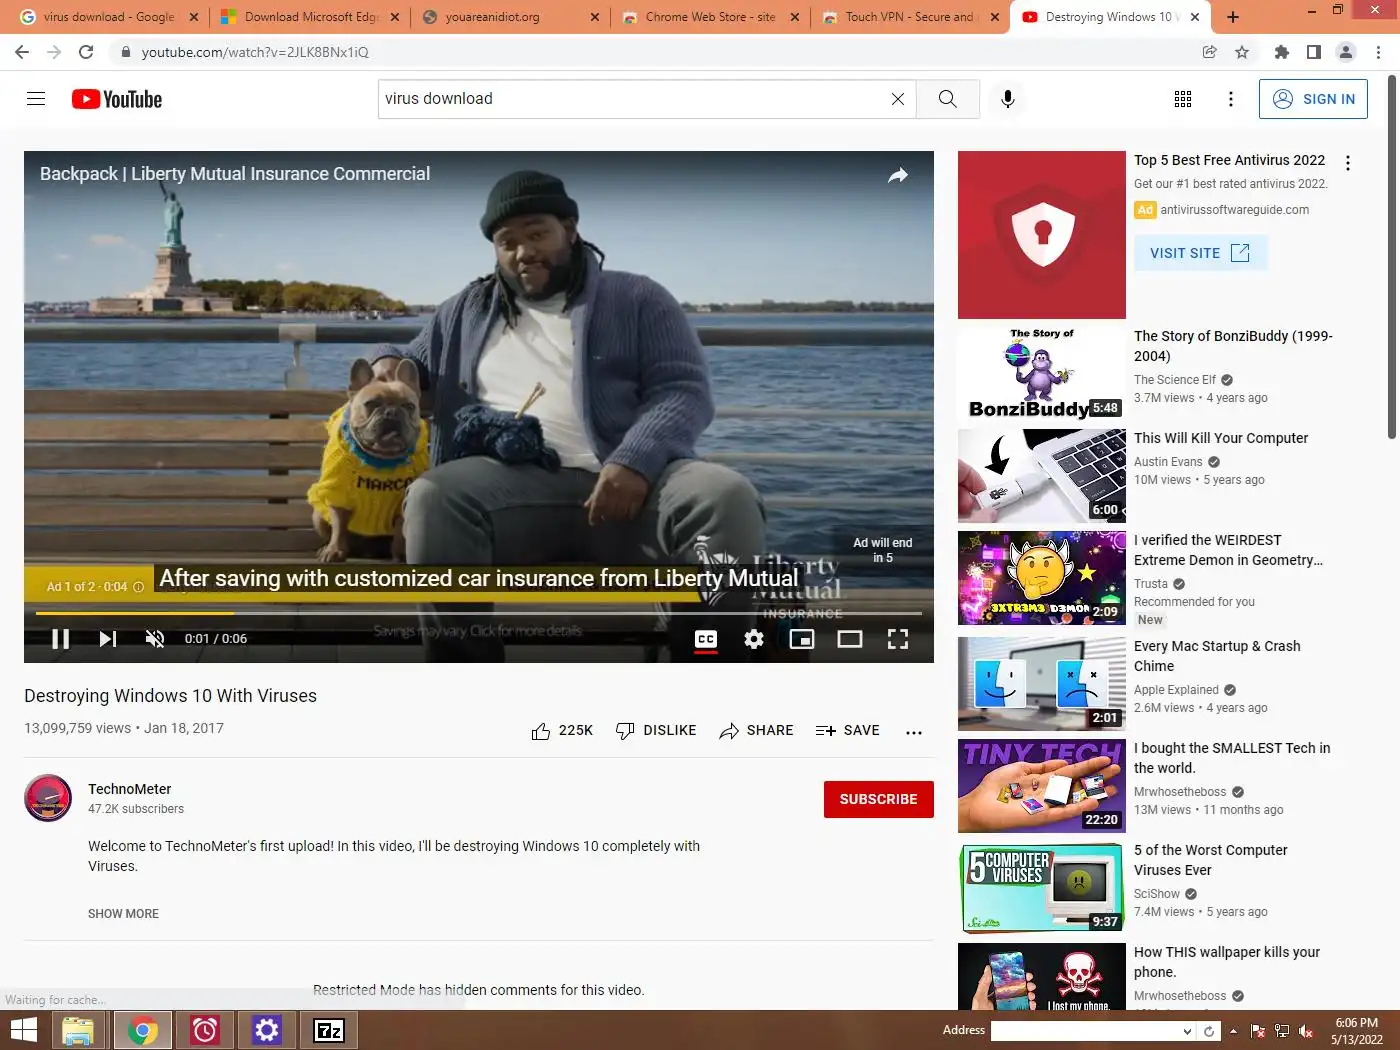The height and width of the screenshot is (1050, 1400).
Task: Start voice search with microphone
Action: pyautogui.click(x=1008, y=99)
